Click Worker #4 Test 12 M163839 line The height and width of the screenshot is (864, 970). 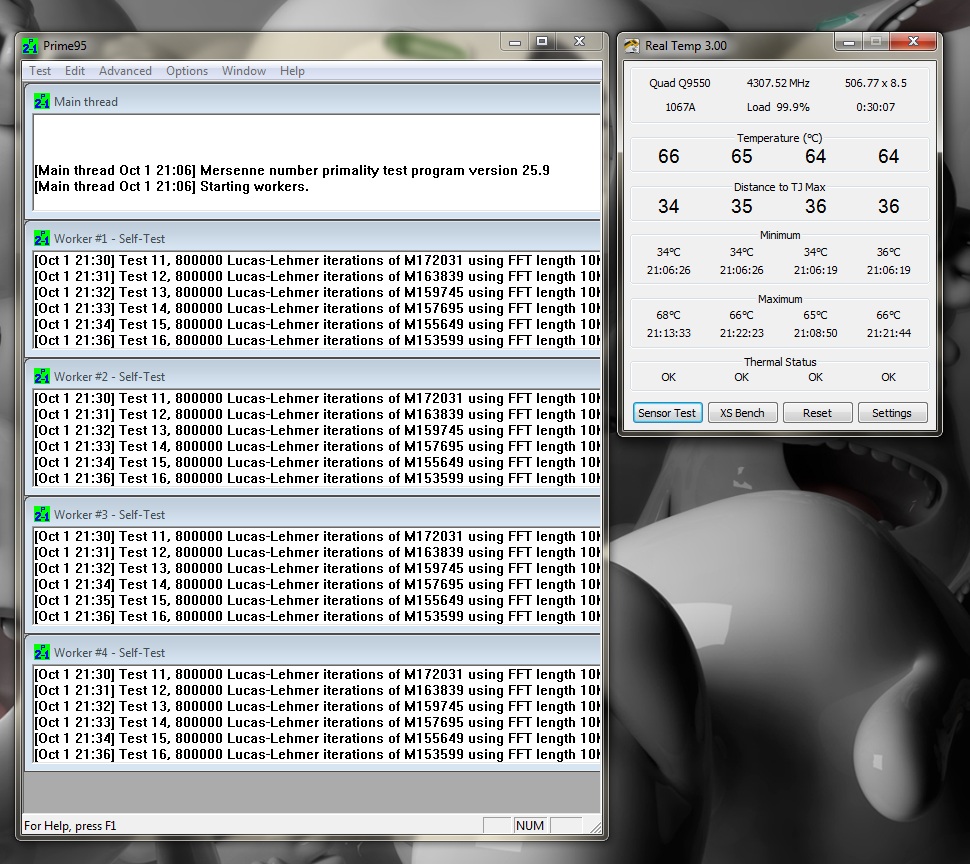pos(317,690)
